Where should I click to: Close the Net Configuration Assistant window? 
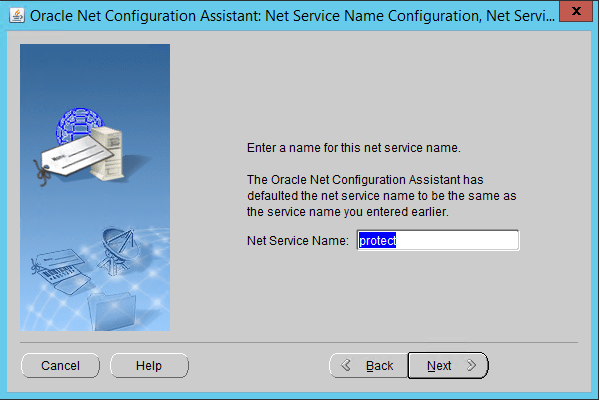(576, 11)
